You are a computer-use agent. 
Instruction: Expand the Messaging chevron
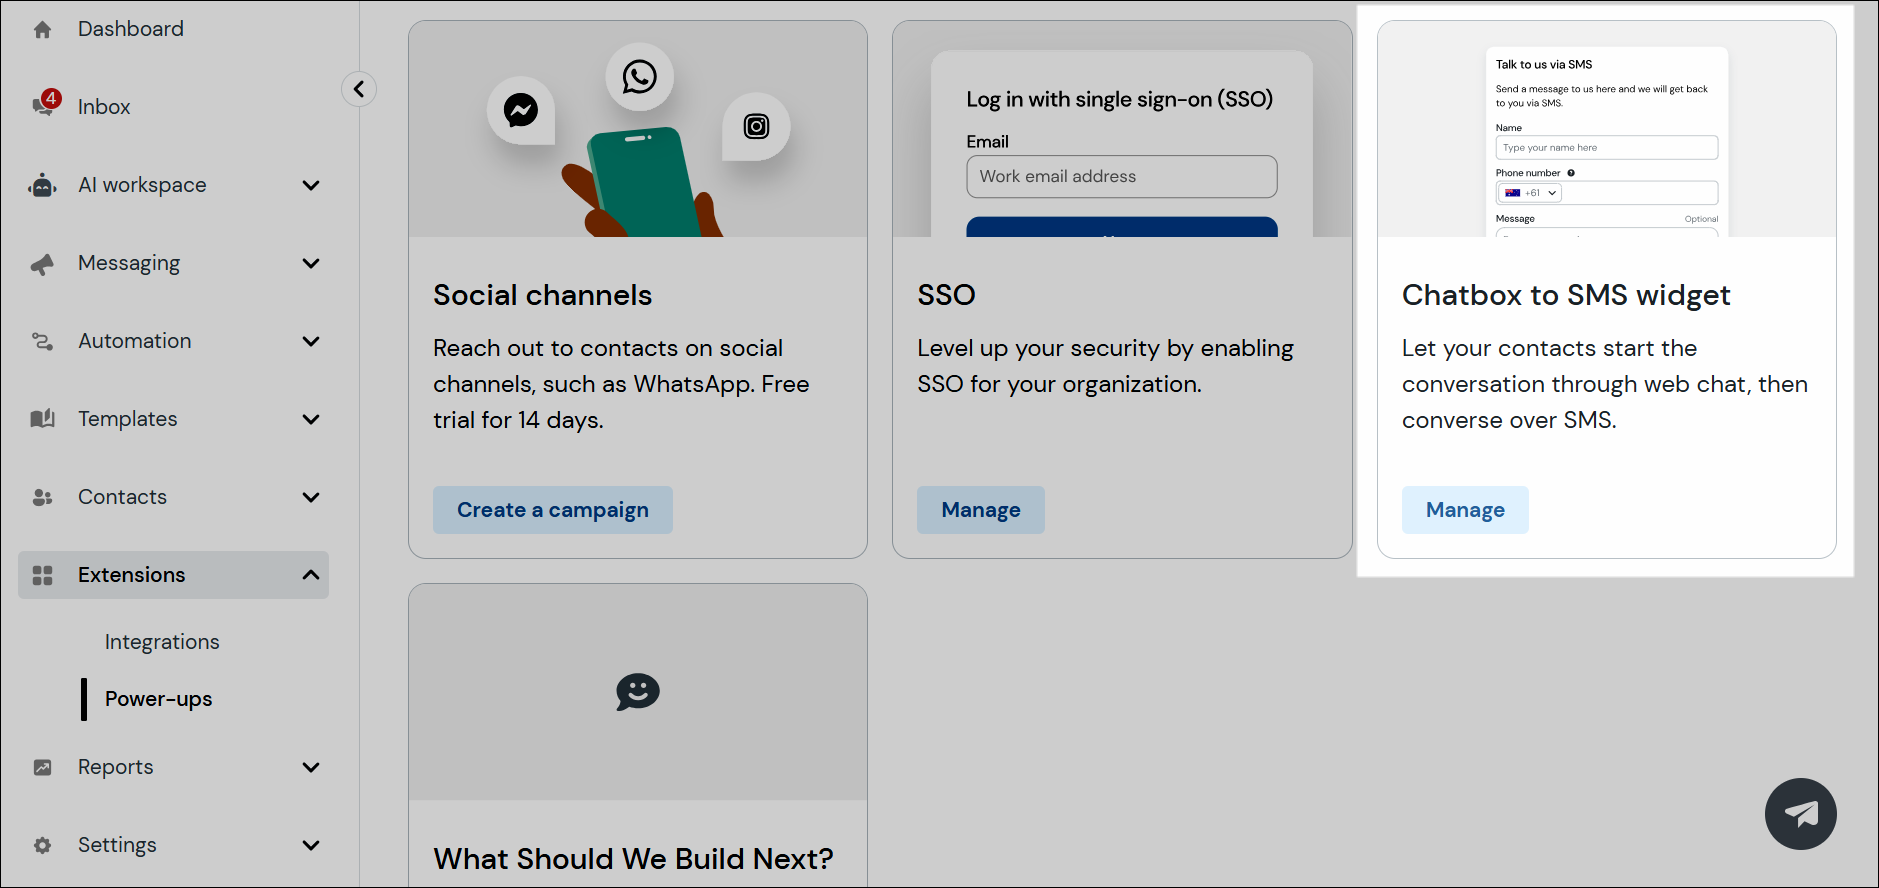pyautogui.click(x=311, y=263)
